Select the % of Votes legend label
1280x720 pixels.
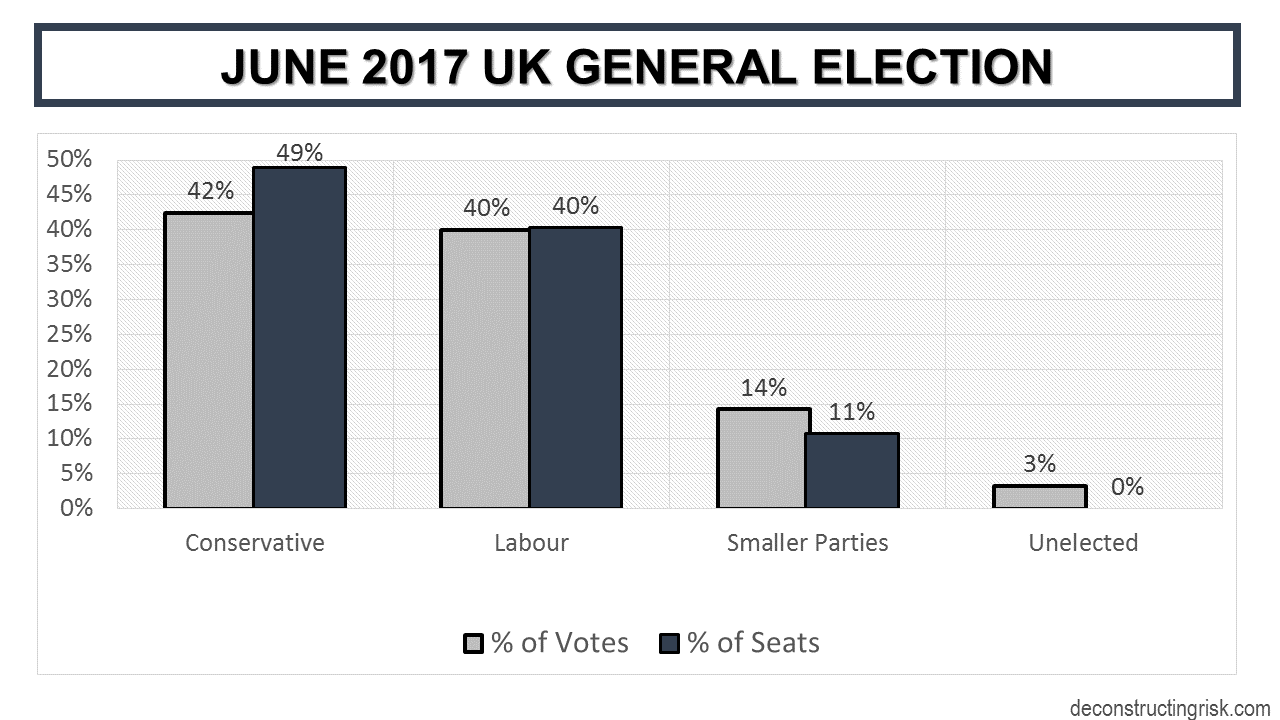pos(559,642)
